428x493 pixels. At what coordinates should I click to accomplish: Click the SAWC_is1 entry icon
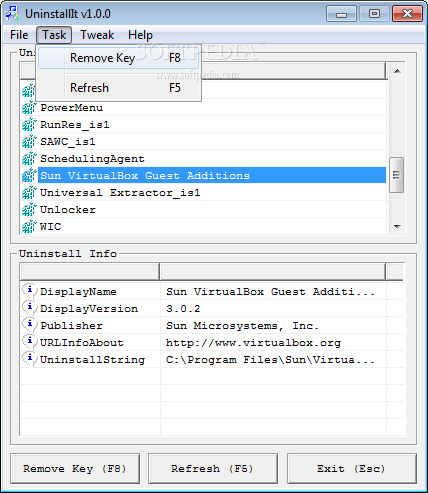(x=29, y=142)
